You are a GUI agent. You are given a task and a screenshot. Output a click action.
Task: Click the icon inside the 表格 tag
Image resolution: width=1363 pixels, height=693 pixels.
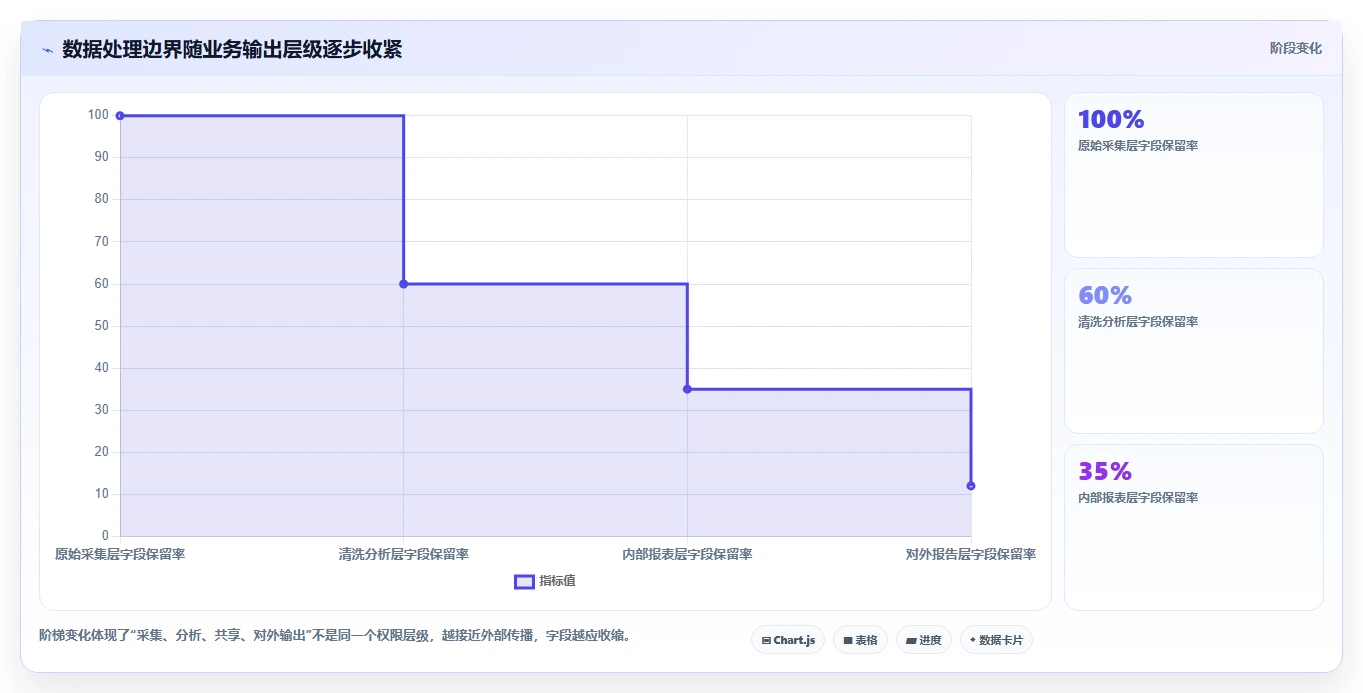[848, 640]
